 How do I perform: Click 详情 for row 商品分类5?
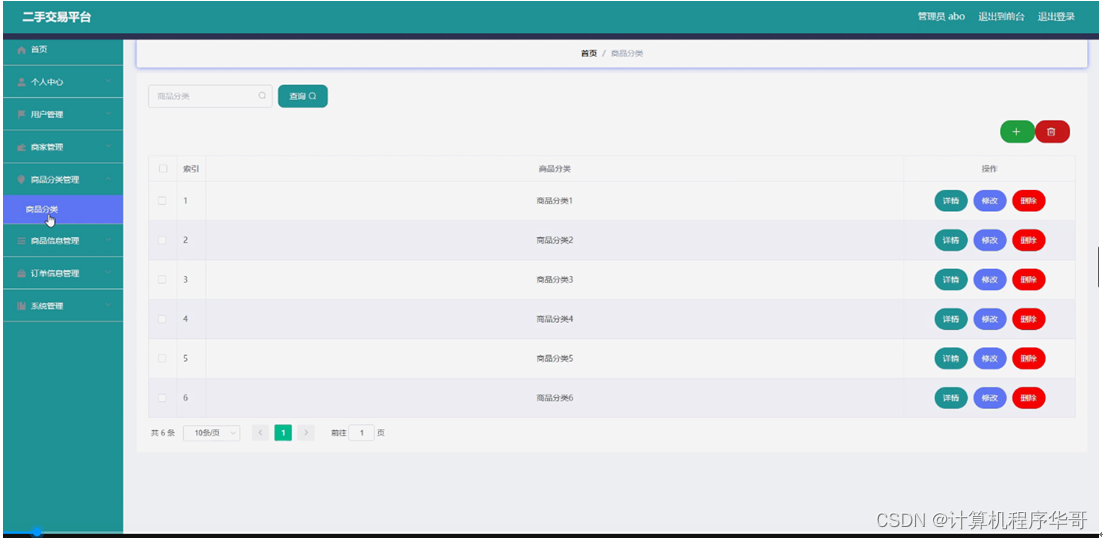click(x=950, y=358)
